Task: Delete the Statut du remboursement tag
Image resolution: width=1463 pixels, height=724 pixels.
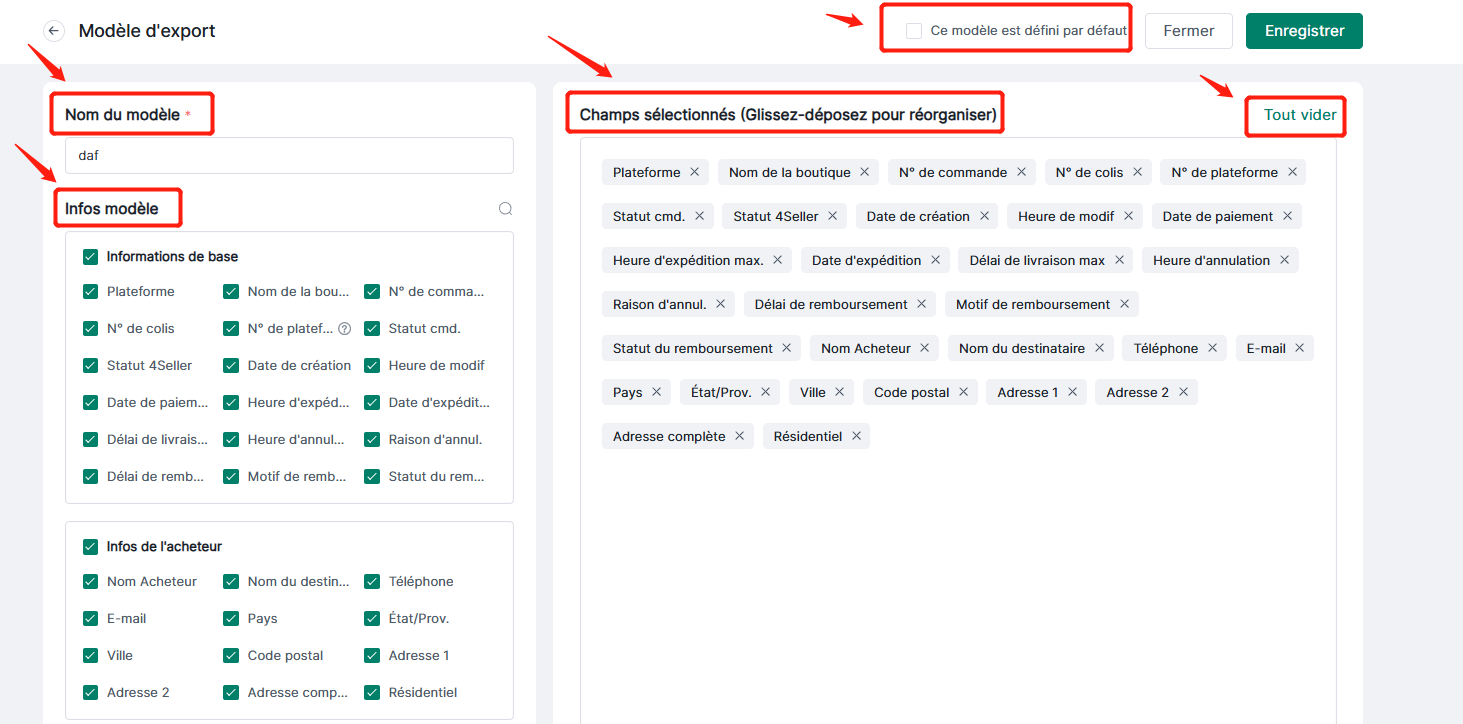Action: pos(786,348)
